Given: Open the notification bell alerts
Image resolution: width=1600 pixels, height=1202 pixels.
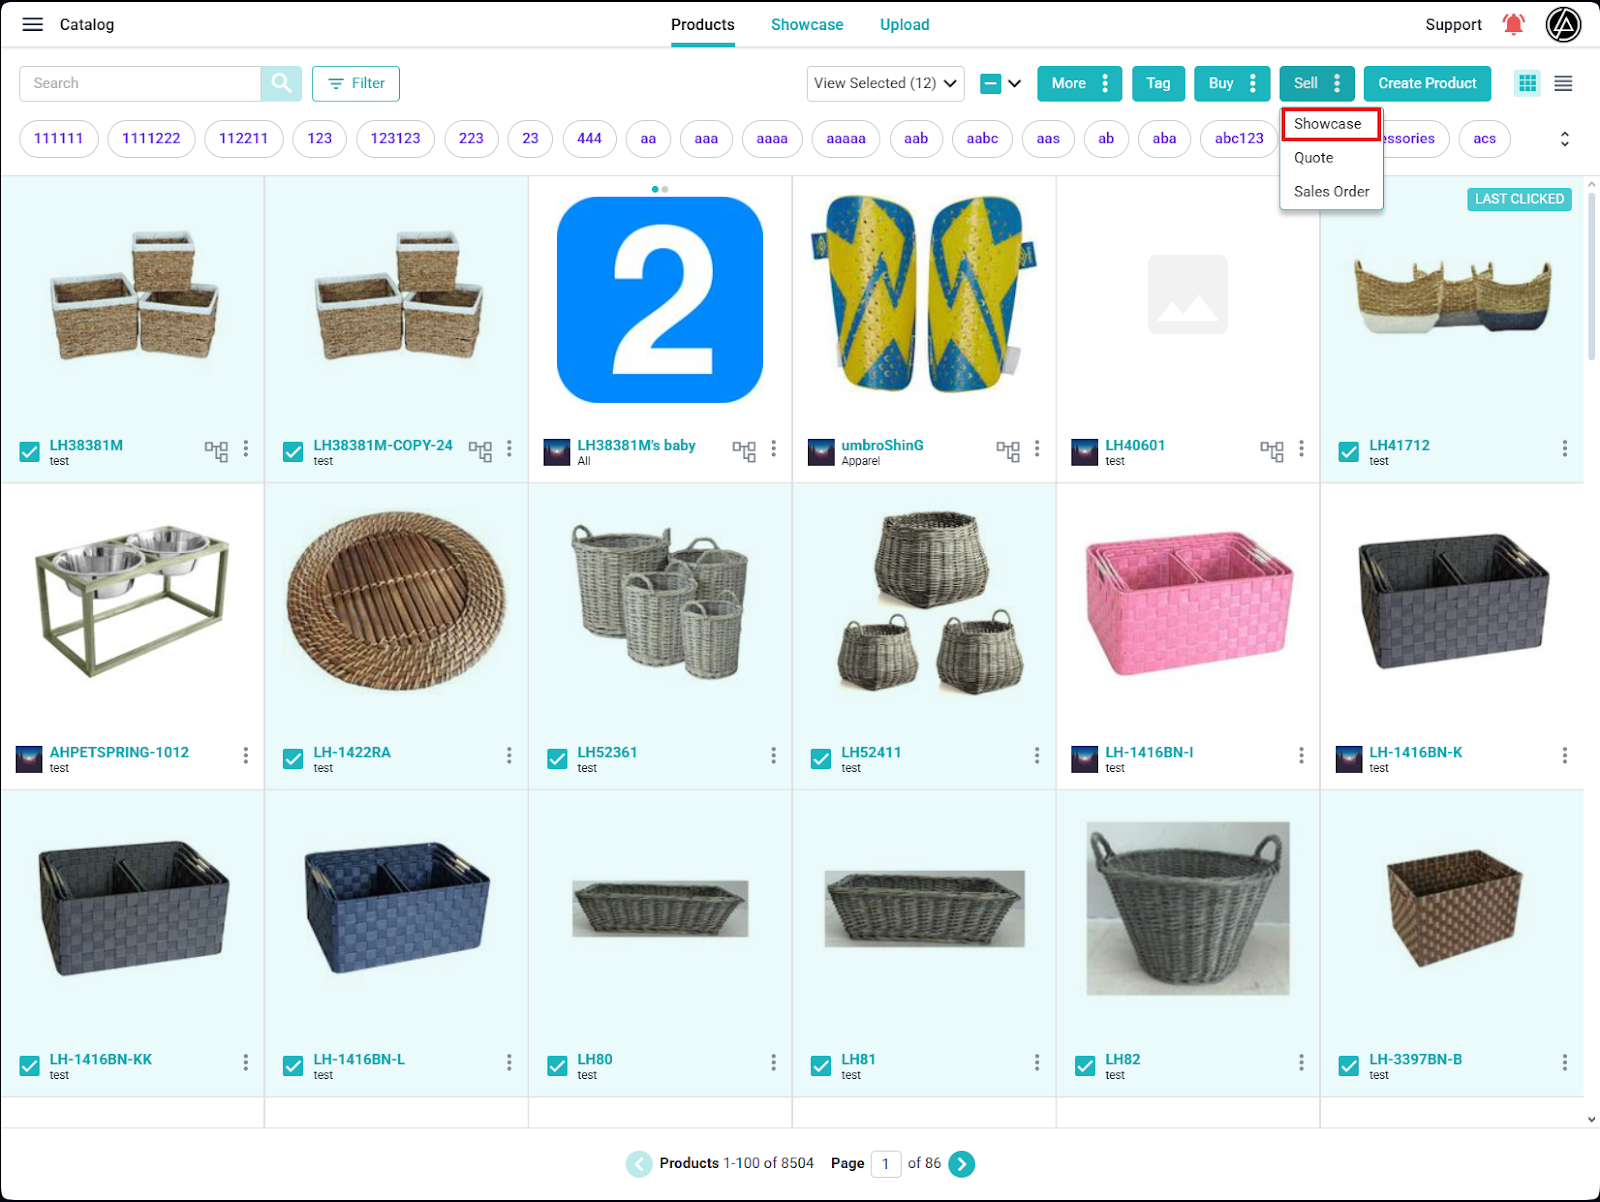Looking at the screenshot, I should (1513, 24).
